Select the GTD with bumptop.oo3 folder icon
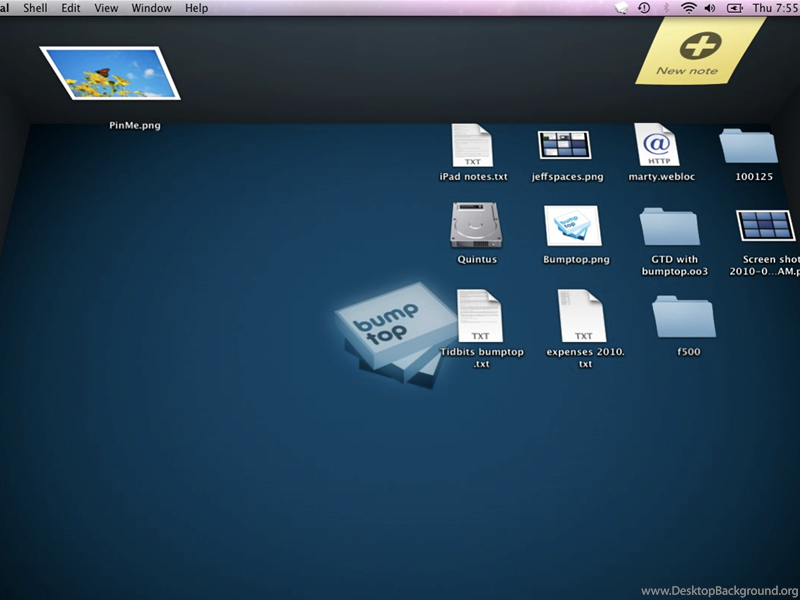 tap(669, 227)
